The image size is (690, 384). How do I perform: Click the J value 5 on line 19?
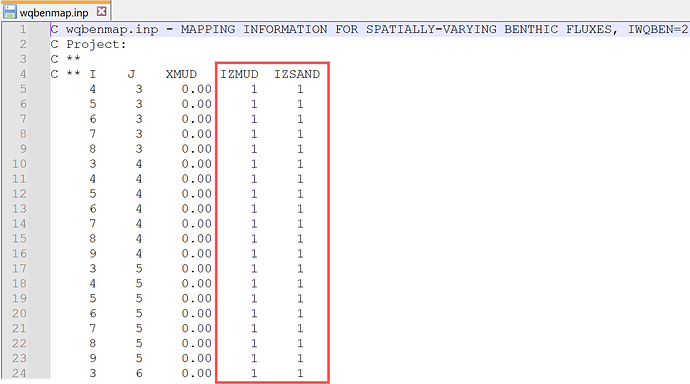[139, 299]
